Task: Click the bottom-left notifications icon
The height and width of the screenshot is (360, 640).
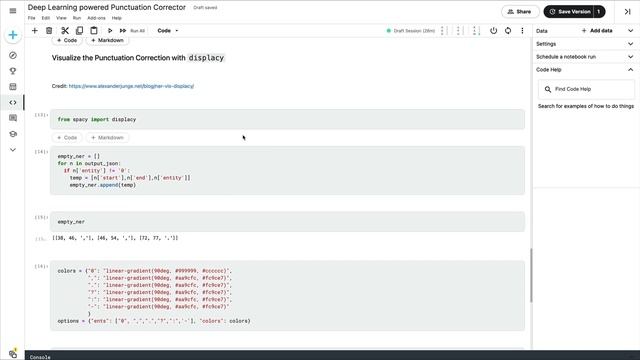Action: coord(13,353)
